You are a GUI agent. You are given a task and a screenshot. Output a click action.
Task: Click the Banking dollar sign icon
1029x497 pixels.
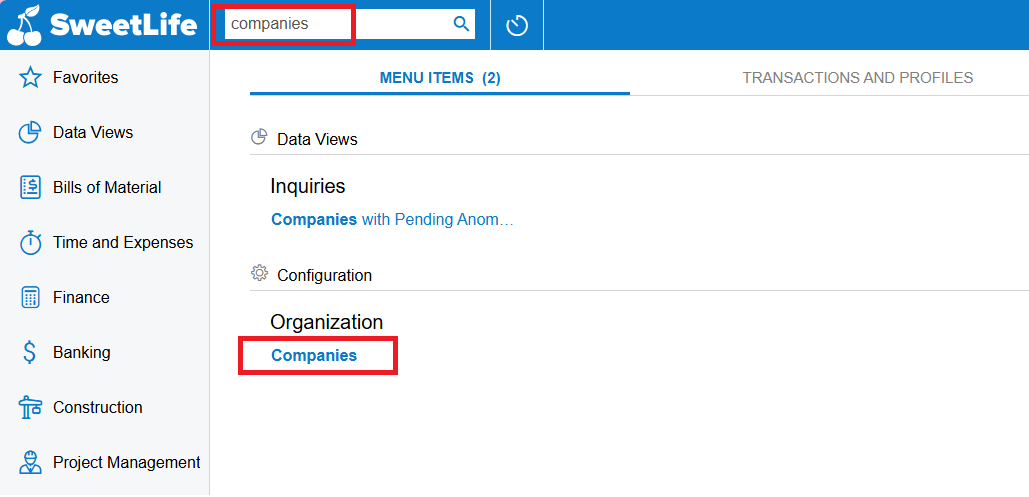pyautogui.click(x=30, y=353)
